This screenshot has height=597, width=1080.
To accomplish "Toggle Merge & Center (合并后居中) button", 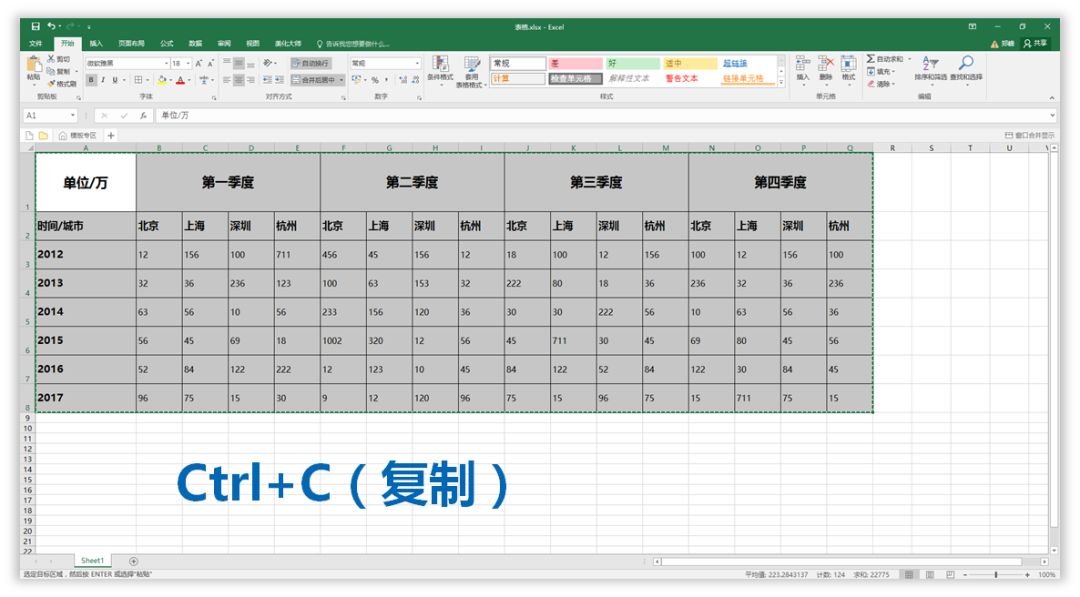I will click(318, 80).
